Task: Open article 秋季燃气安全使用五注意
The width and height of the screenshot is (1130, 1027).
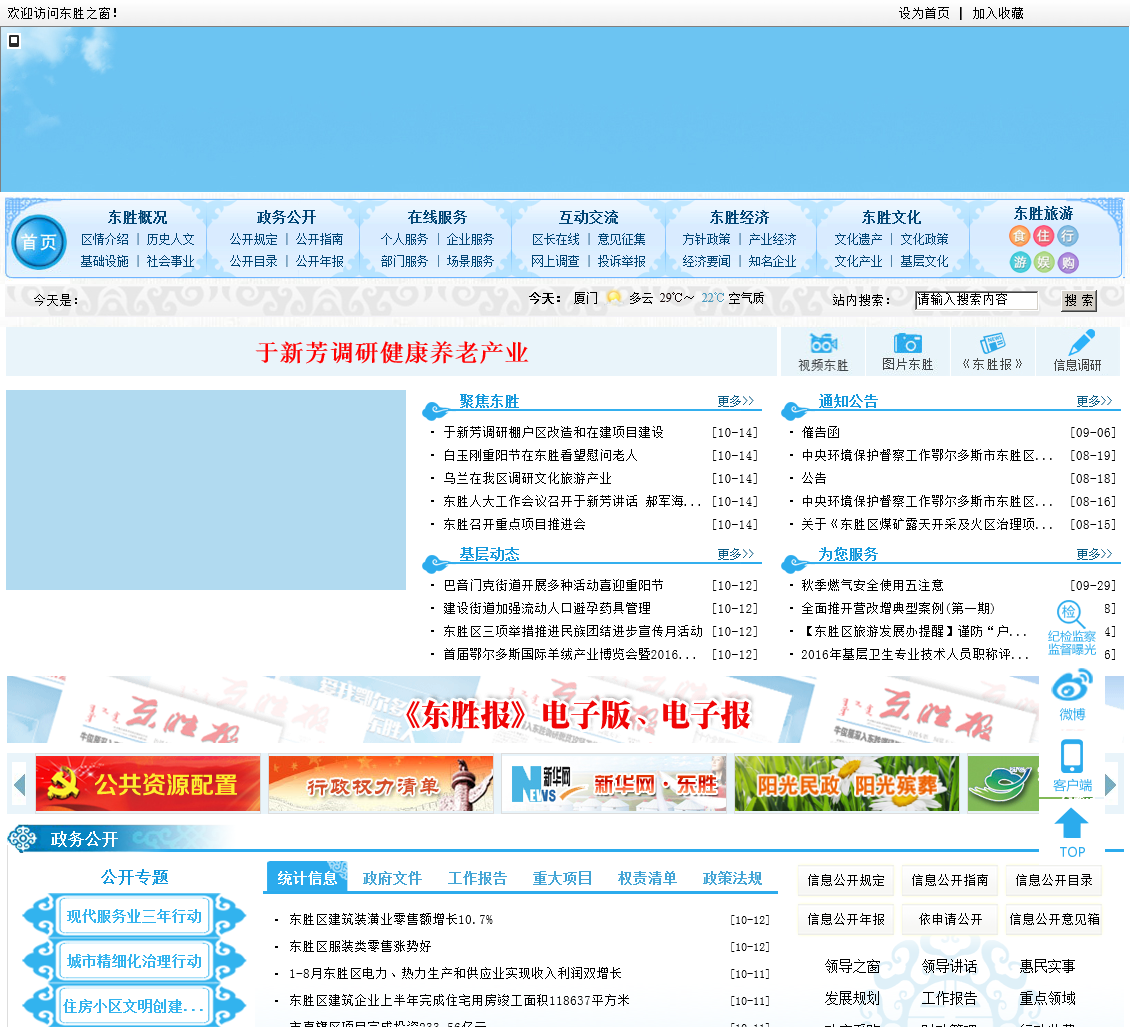Action: click(x=873, y=585)
